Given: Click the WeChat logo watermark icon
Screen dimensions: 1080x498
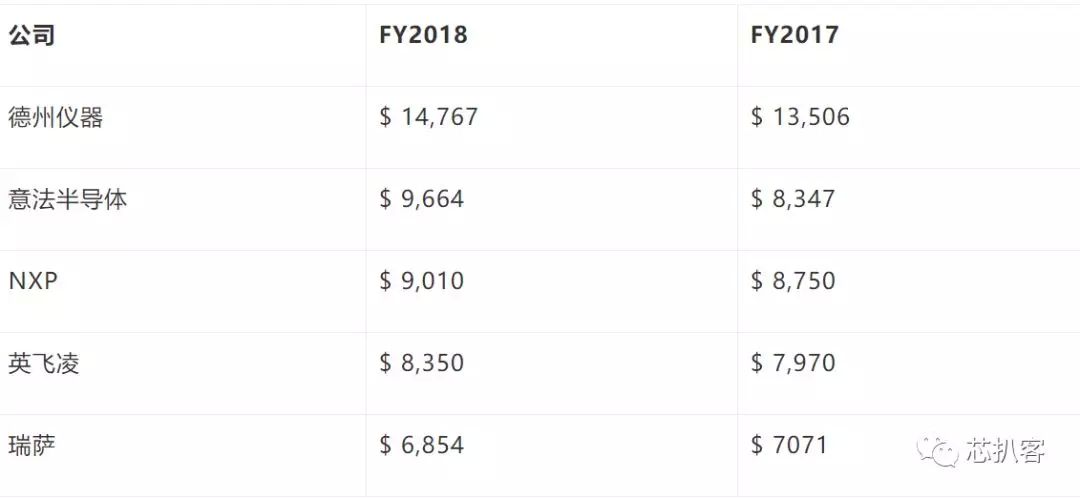Looking at the screenshot, I should click(937, 452).
